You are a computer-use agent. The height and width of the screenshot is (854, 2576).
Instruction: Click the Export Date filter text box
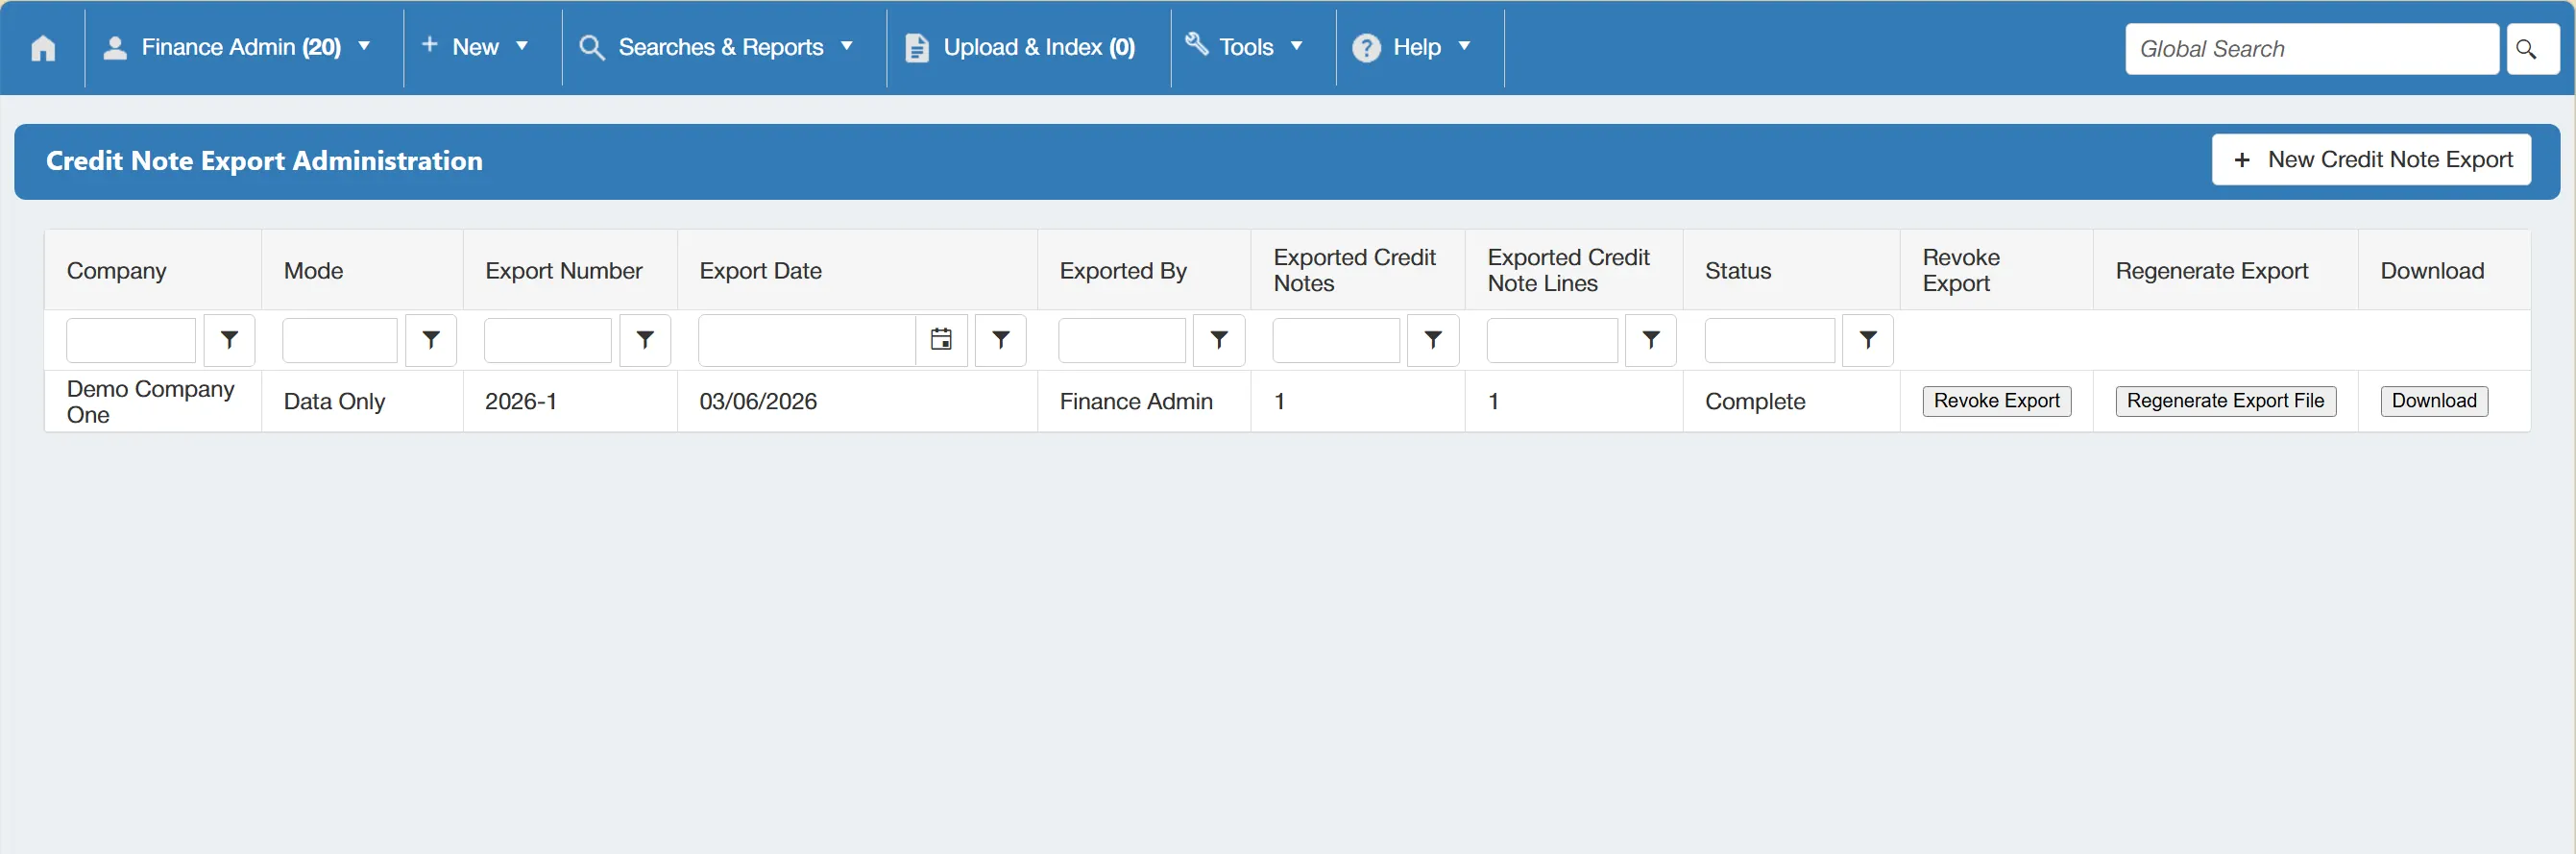tap(807, 340)
